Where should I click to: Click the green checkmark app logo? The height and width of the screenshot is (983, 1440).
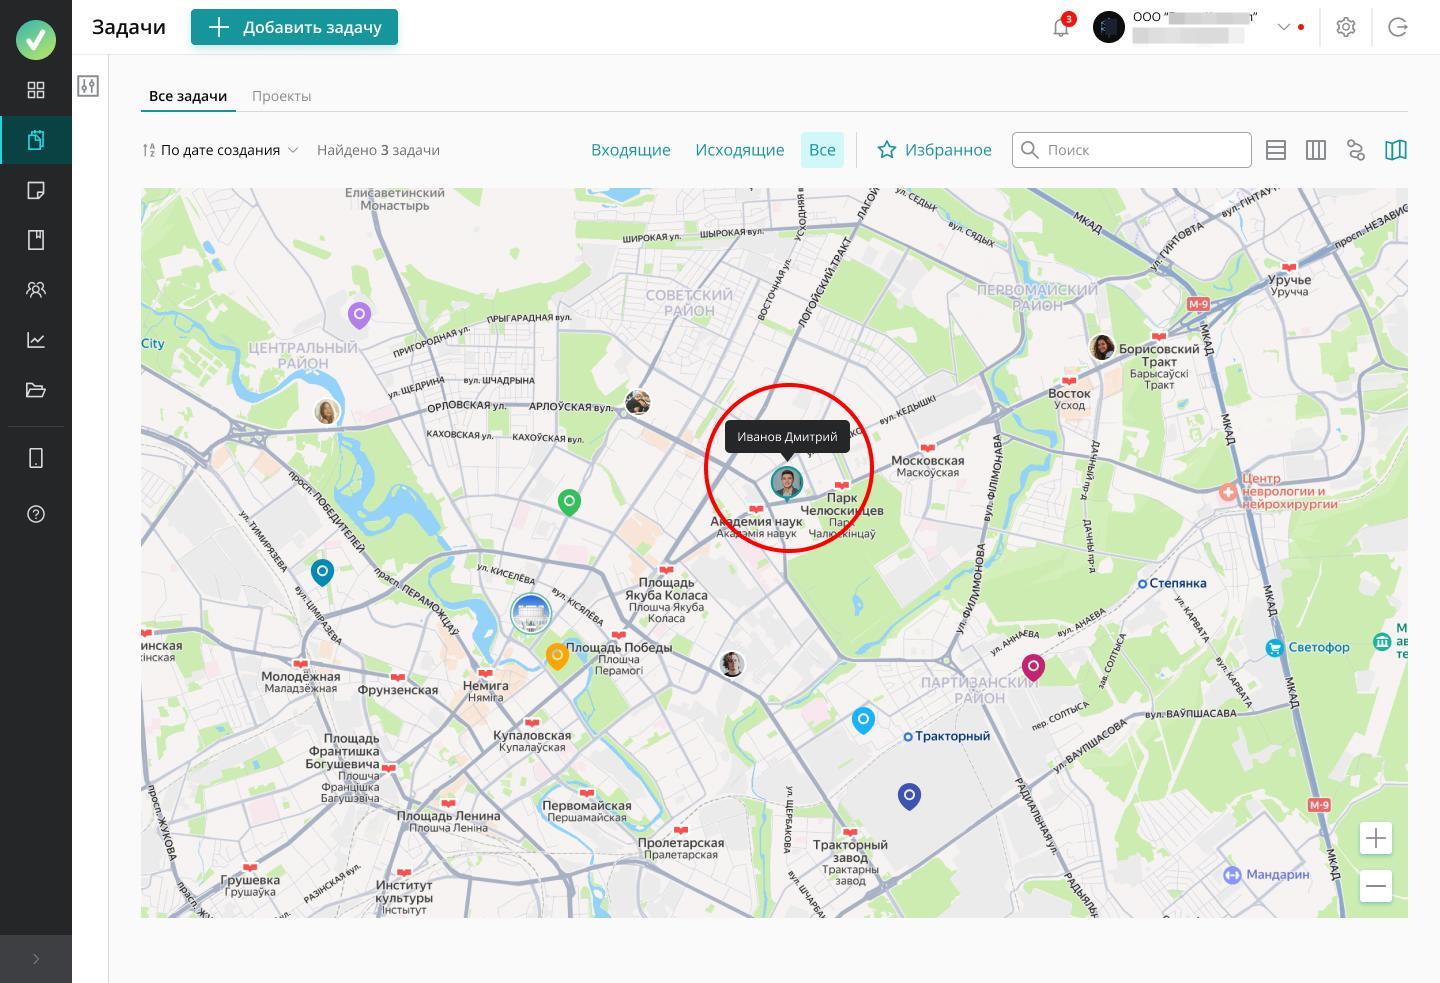pyautogui.click(x=36, y=39)
